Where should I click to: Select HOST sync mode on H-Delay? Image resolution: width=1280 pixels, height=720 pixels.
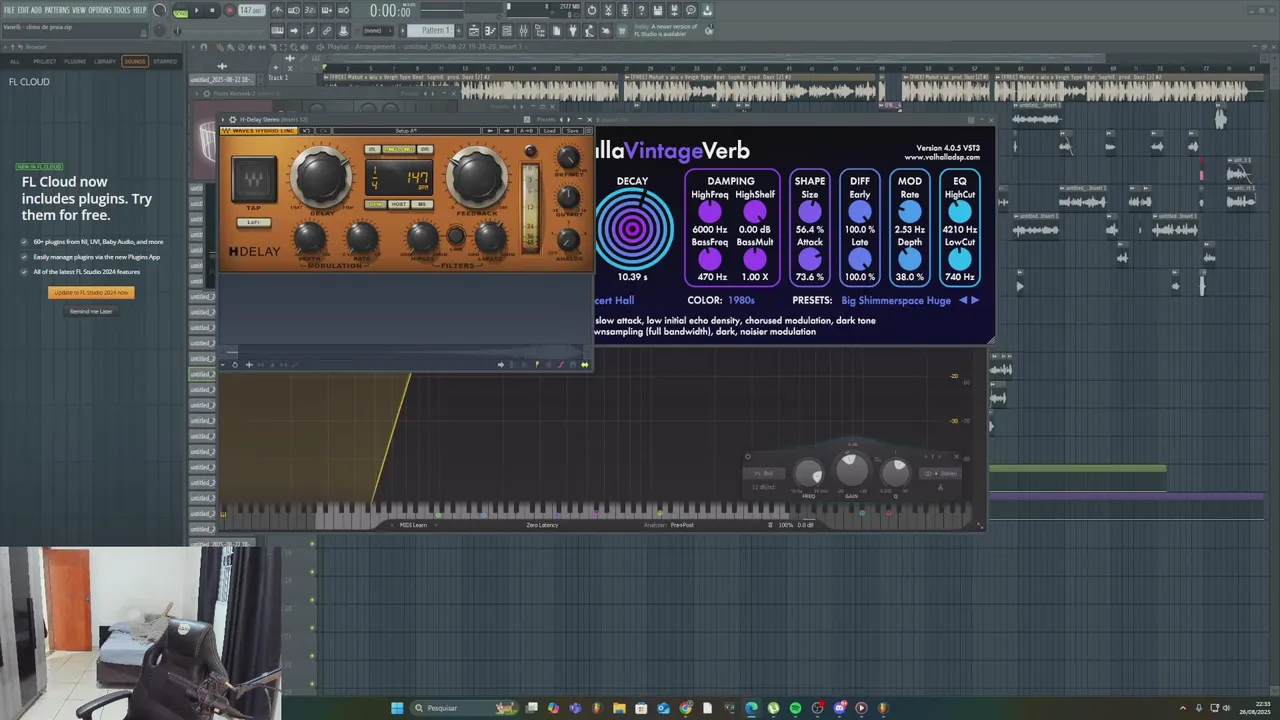[x=399, y=204]
